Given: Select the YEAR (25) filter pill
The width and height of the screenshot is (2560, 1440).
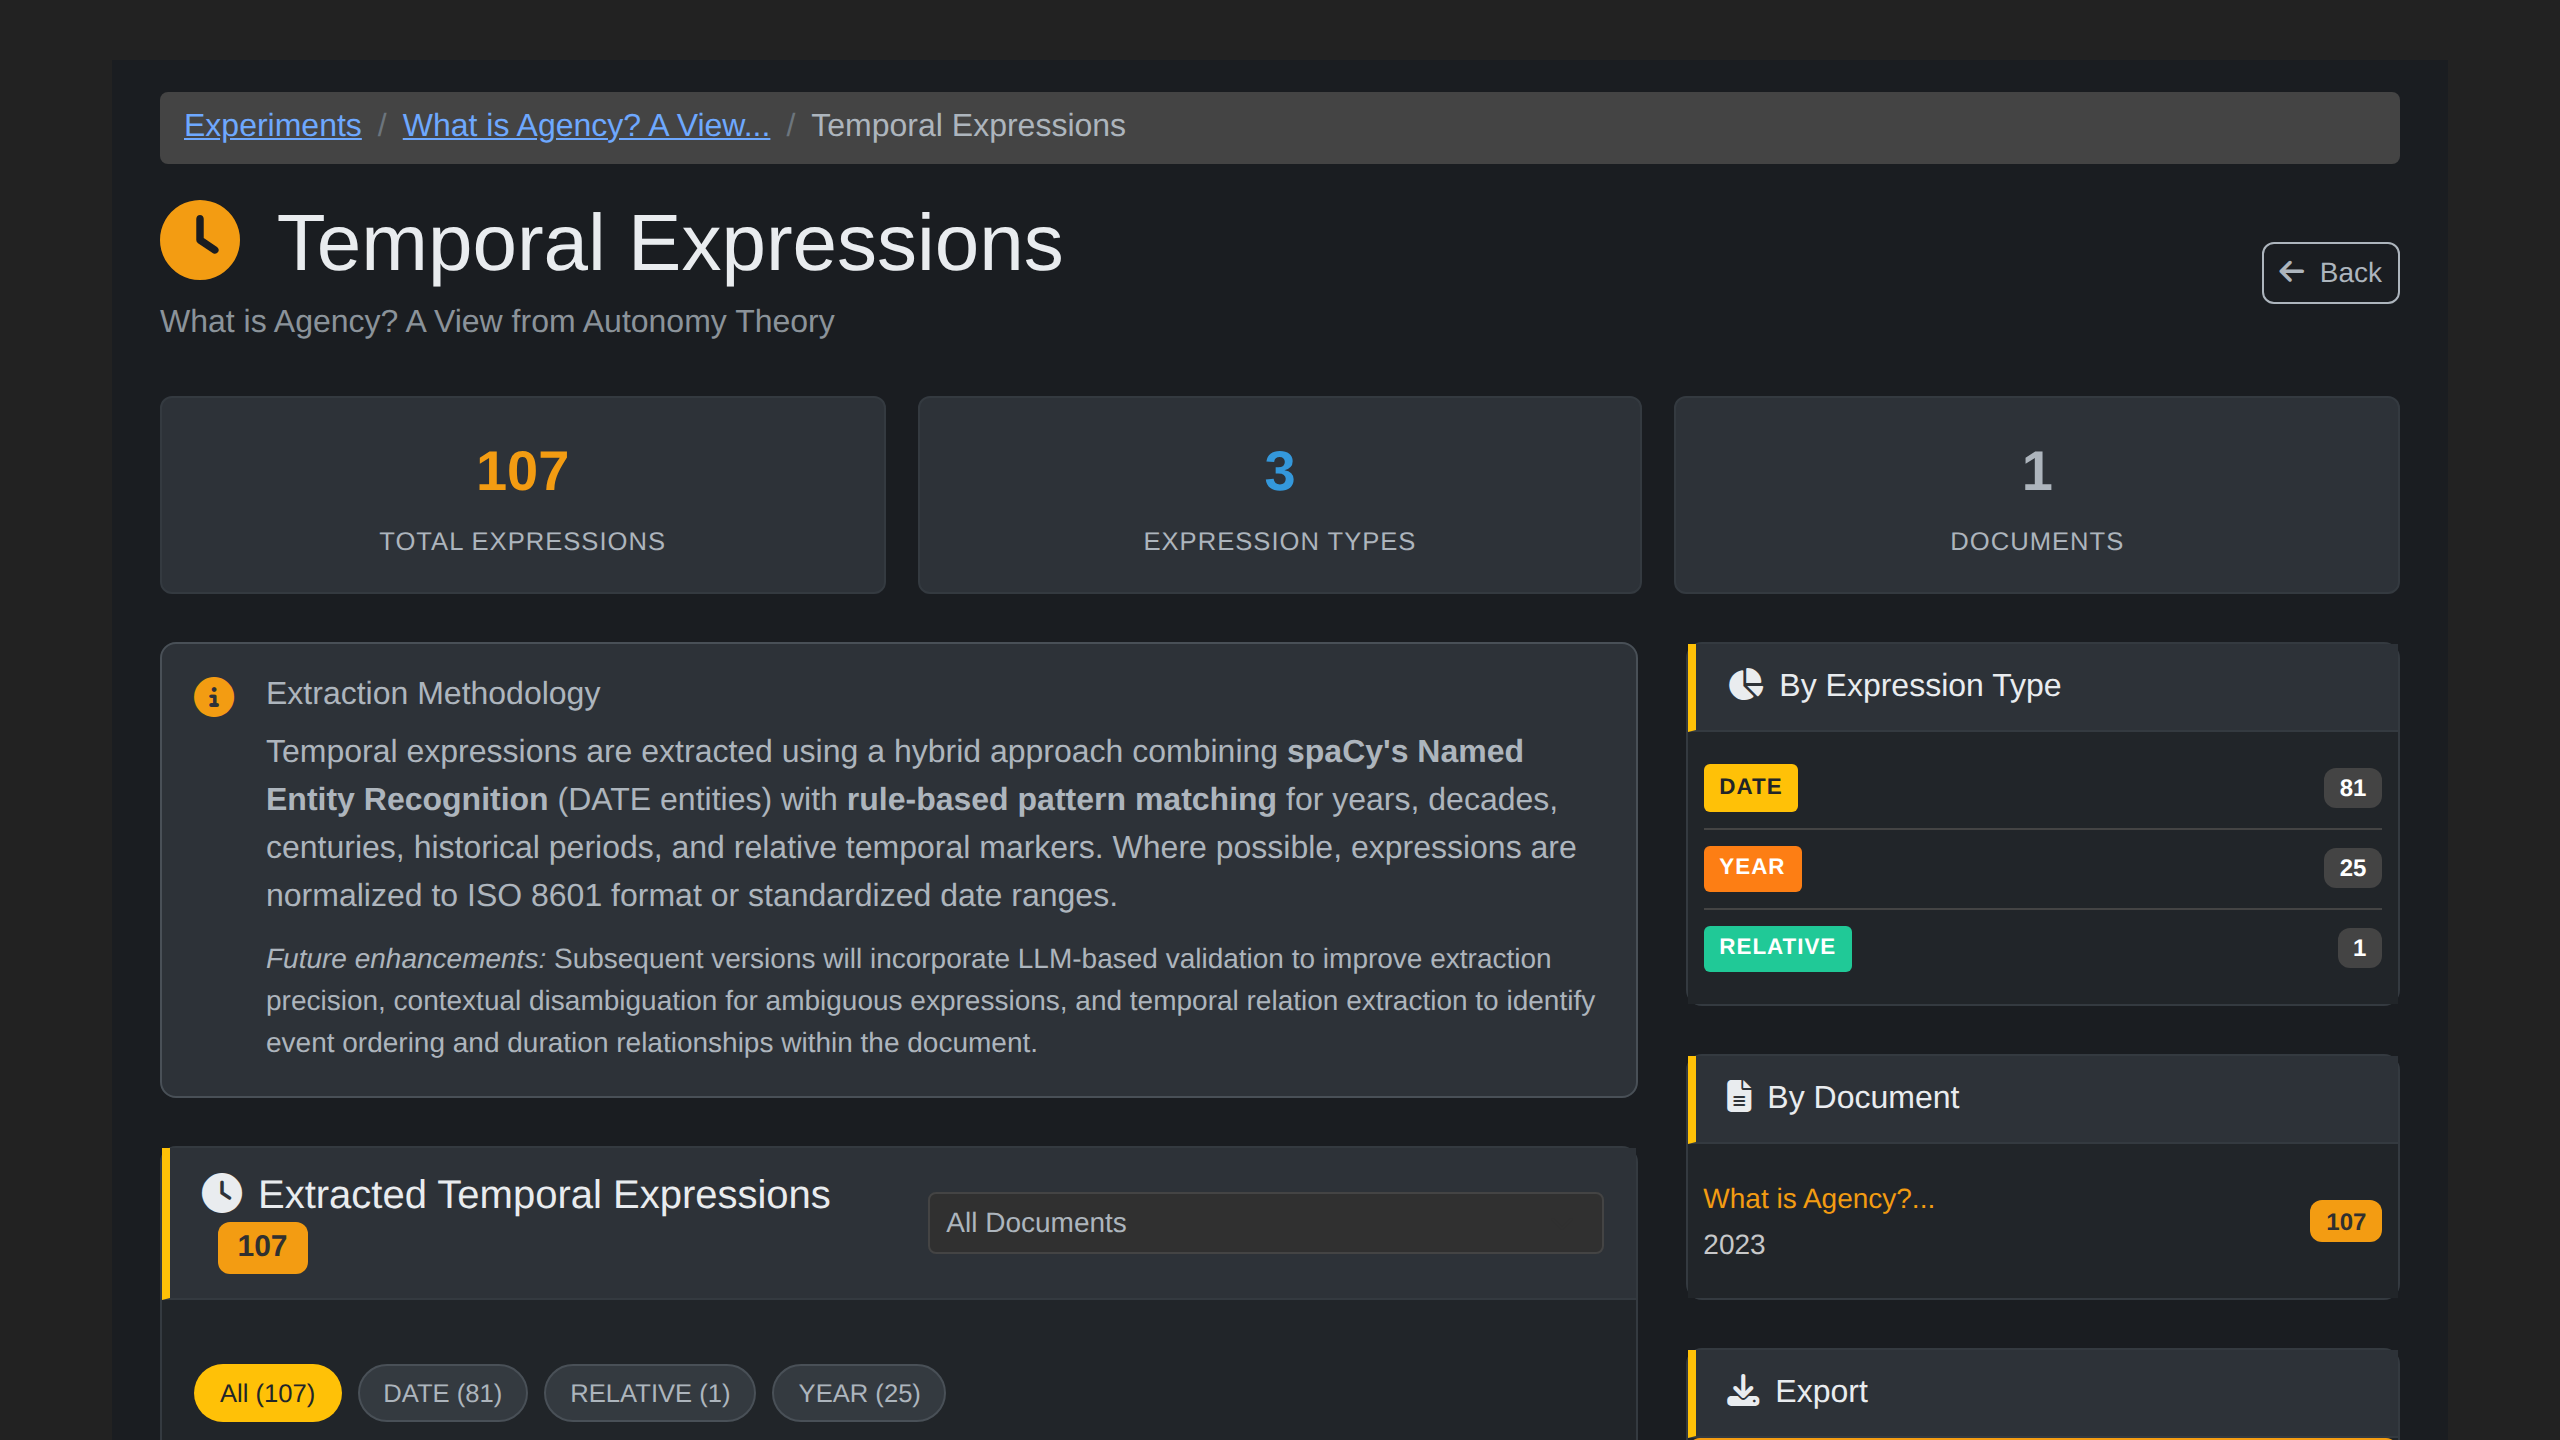Looking at the screenshot, I should click(858, 1392).
